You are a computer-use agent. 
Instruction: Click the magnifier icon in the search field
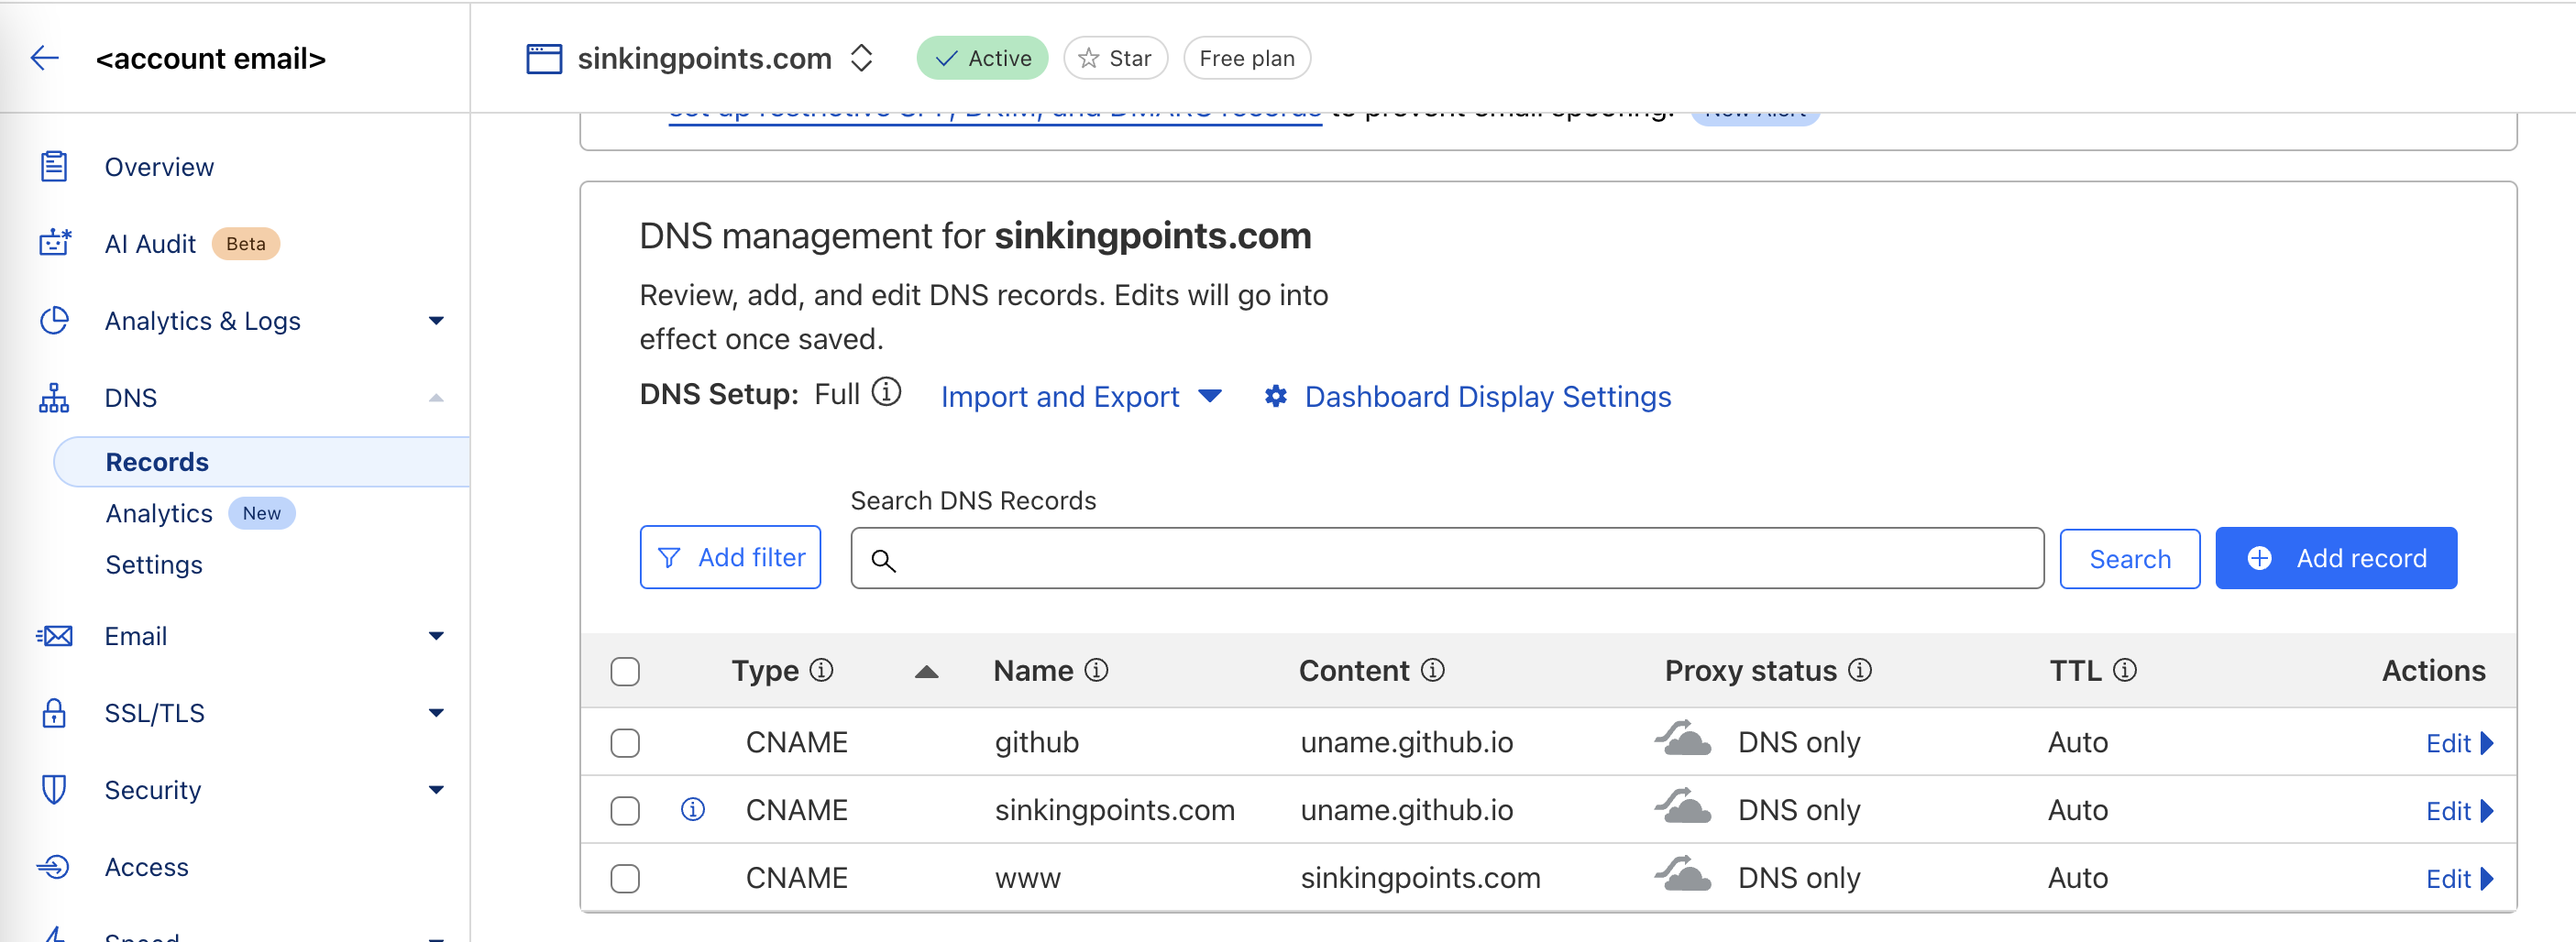[883, 560]
